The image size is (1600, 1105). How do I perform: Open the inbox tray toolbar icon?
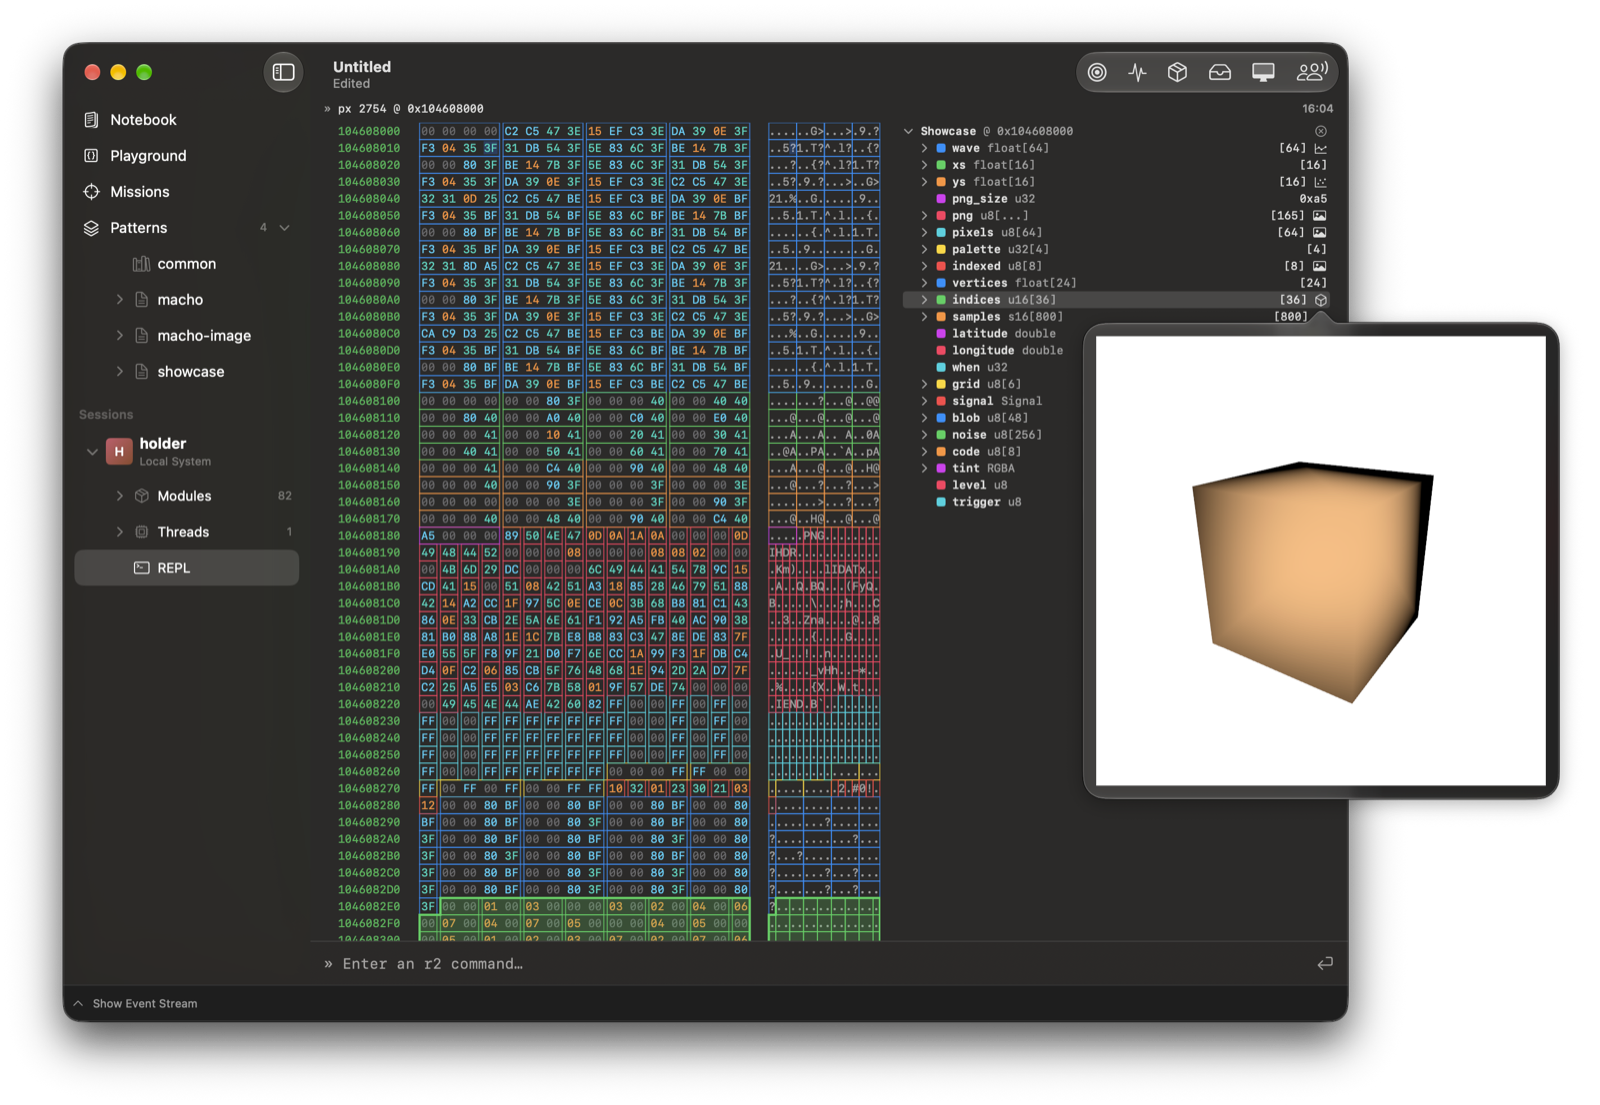1219,72
